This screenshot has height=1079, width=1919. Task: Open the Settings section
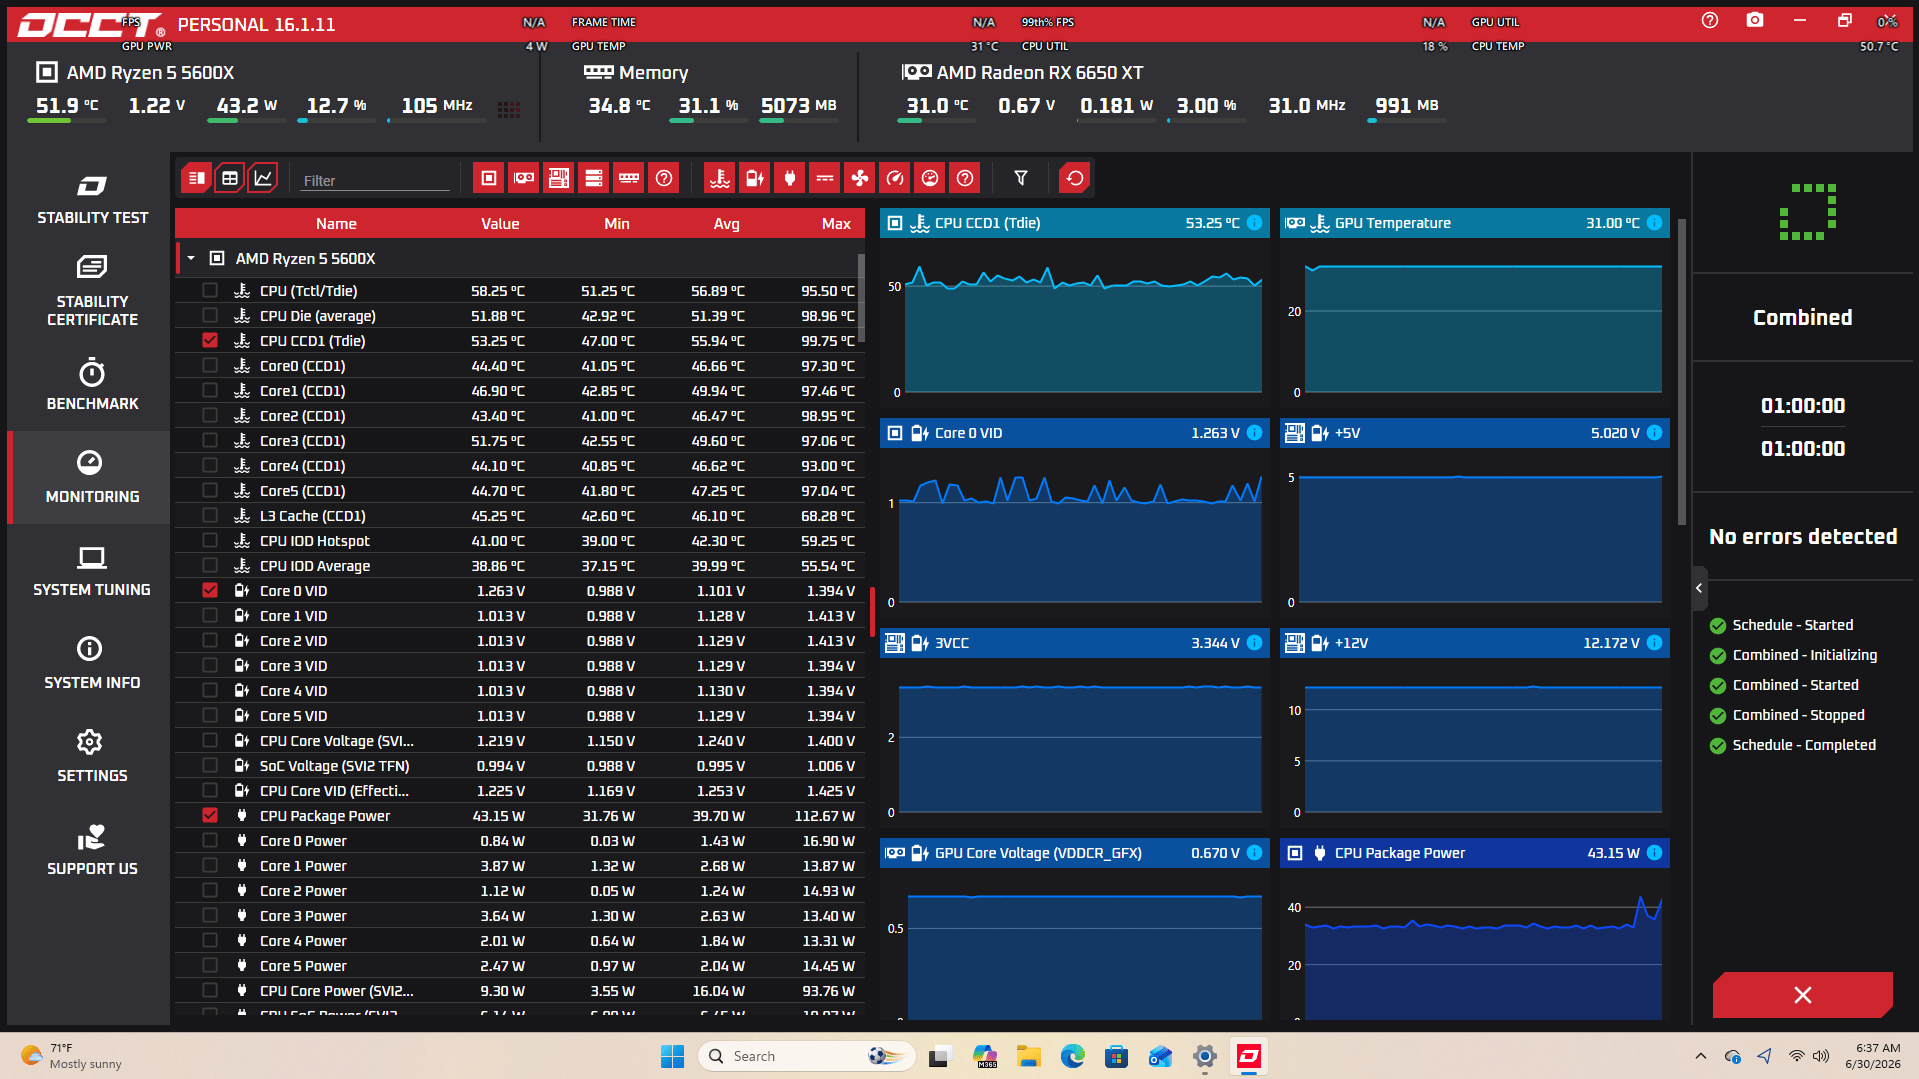point(92,757)
